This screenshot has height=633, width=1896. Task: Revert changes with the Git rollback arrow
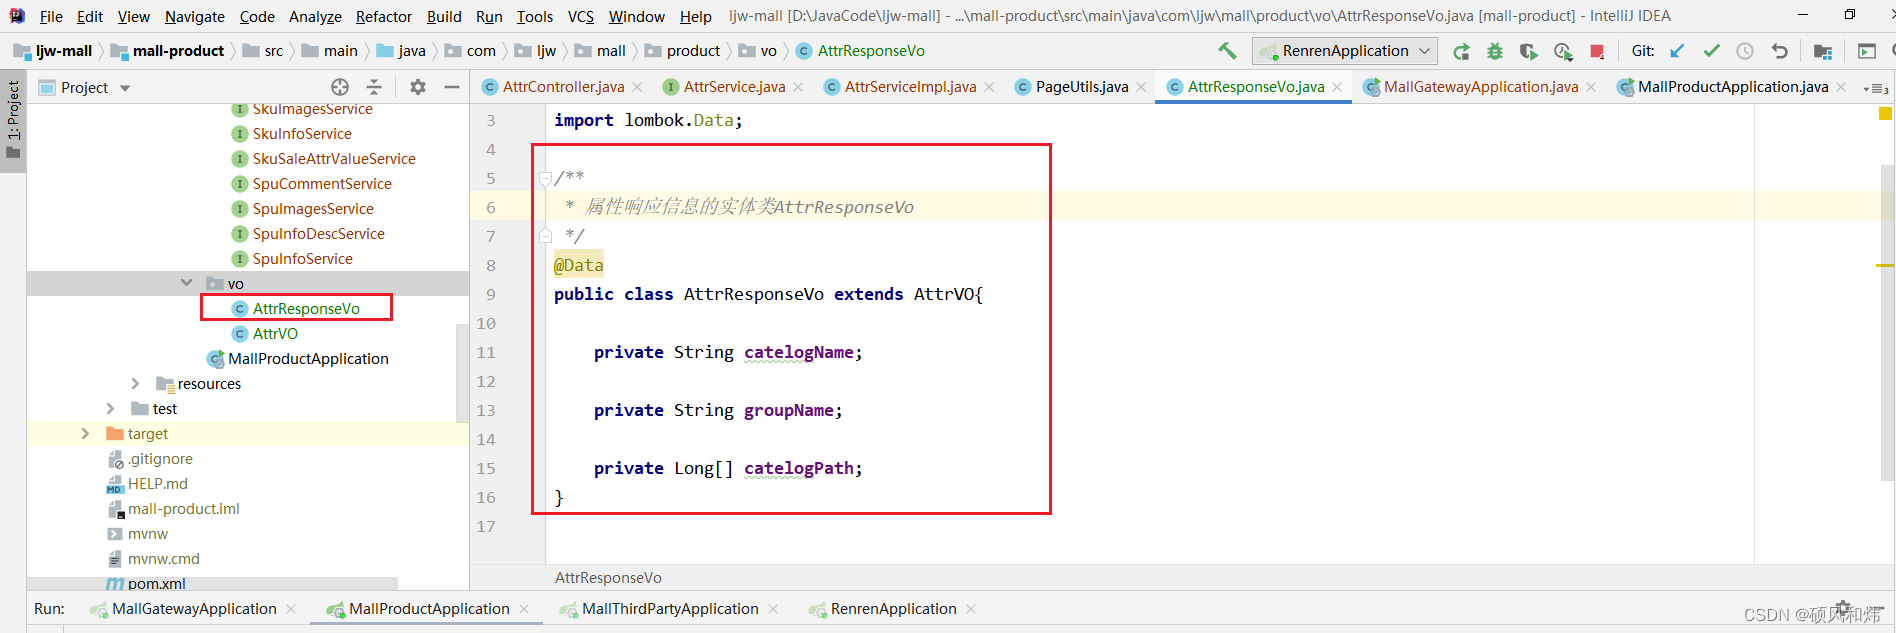[x=1779, y=51]
